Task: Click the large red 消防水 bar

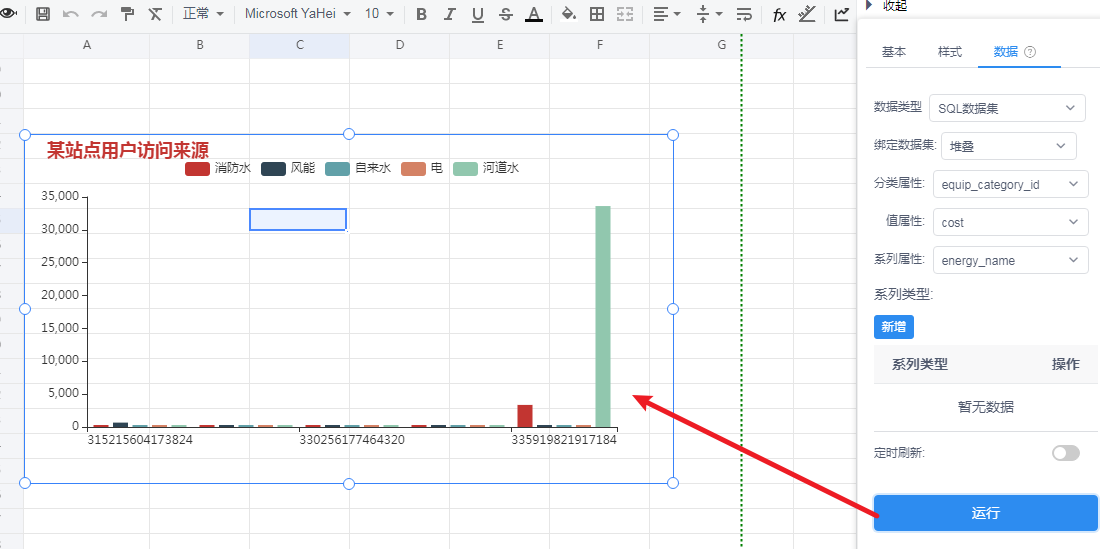Action: click(x=525, y=416)
